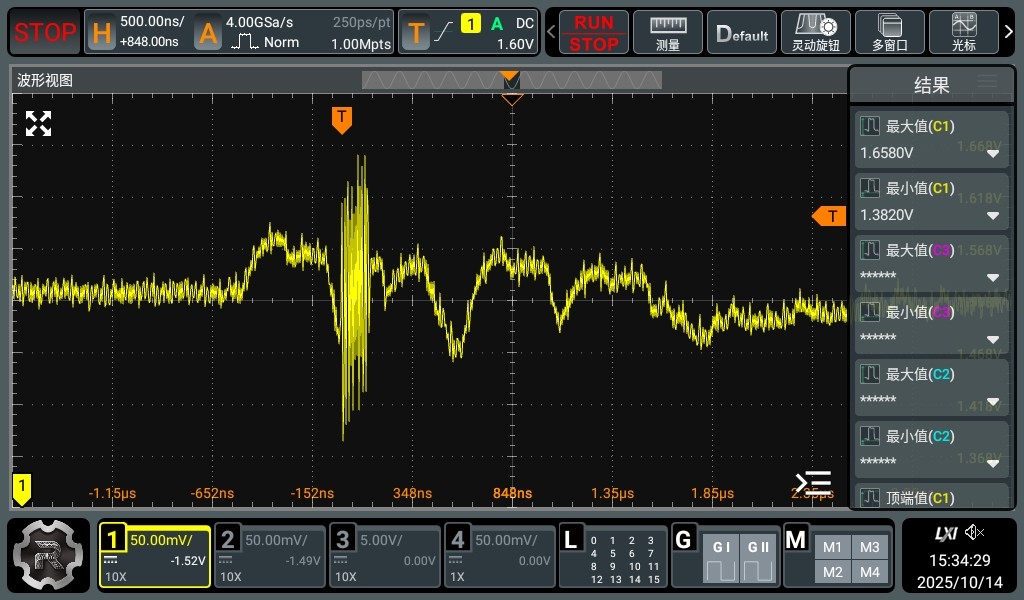The width and height of the screenshot is (1024, 600).
Task: Click the menu list icon on waveform
Action: coord(812,483)
